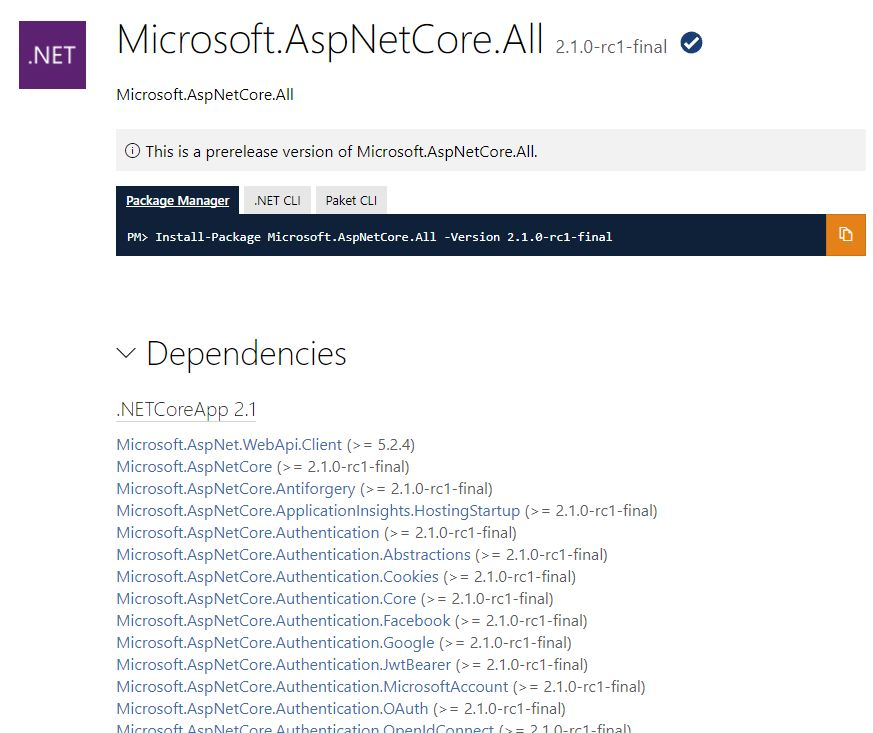Collapse the Dependencies section chevron
Screen dimensions: 873x733
click(x=126, y=353)
